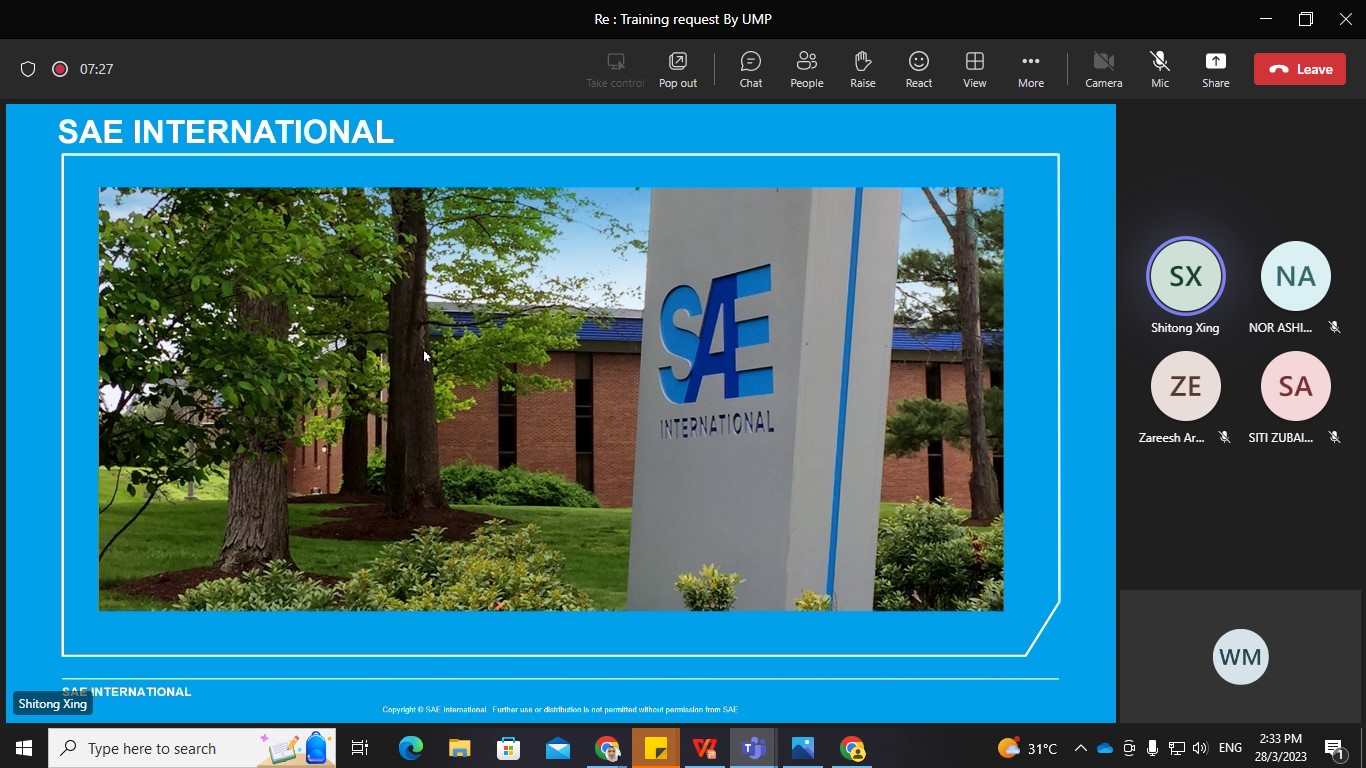Open the Windows Start menu
This screenshot has height=768, width=1366.
pyautogui.click(x=24, y=748)
